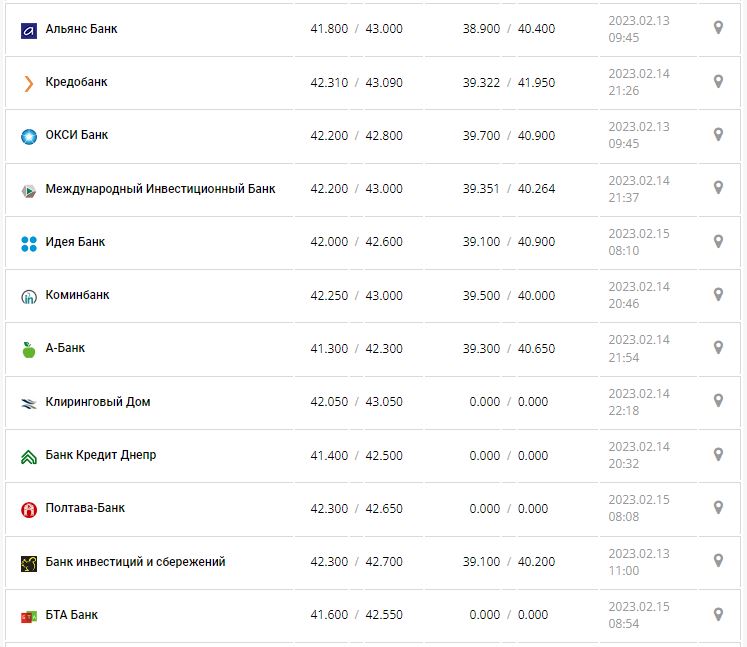Show Банк Кредит Днепр location pin
The image size is (747, 647).
(x=718, y=455)
